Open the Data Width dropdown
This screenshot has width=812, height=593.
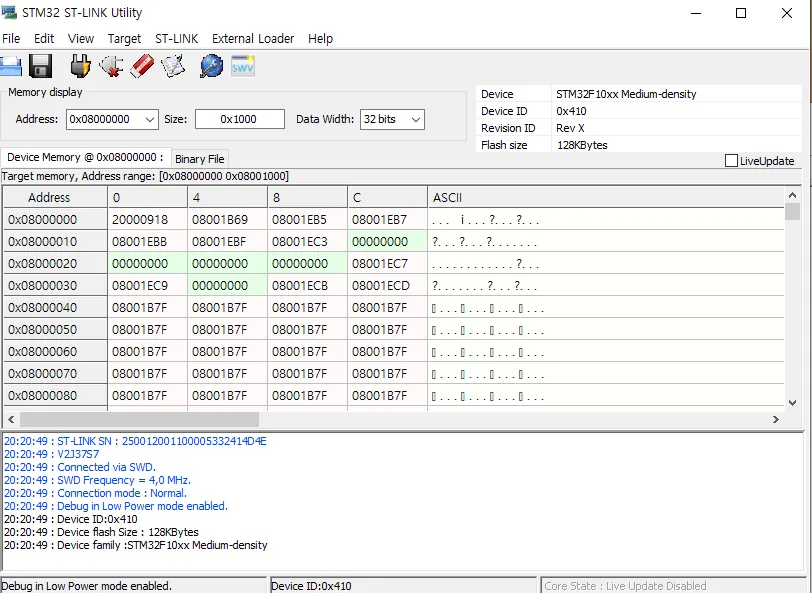tap(415, 120)
